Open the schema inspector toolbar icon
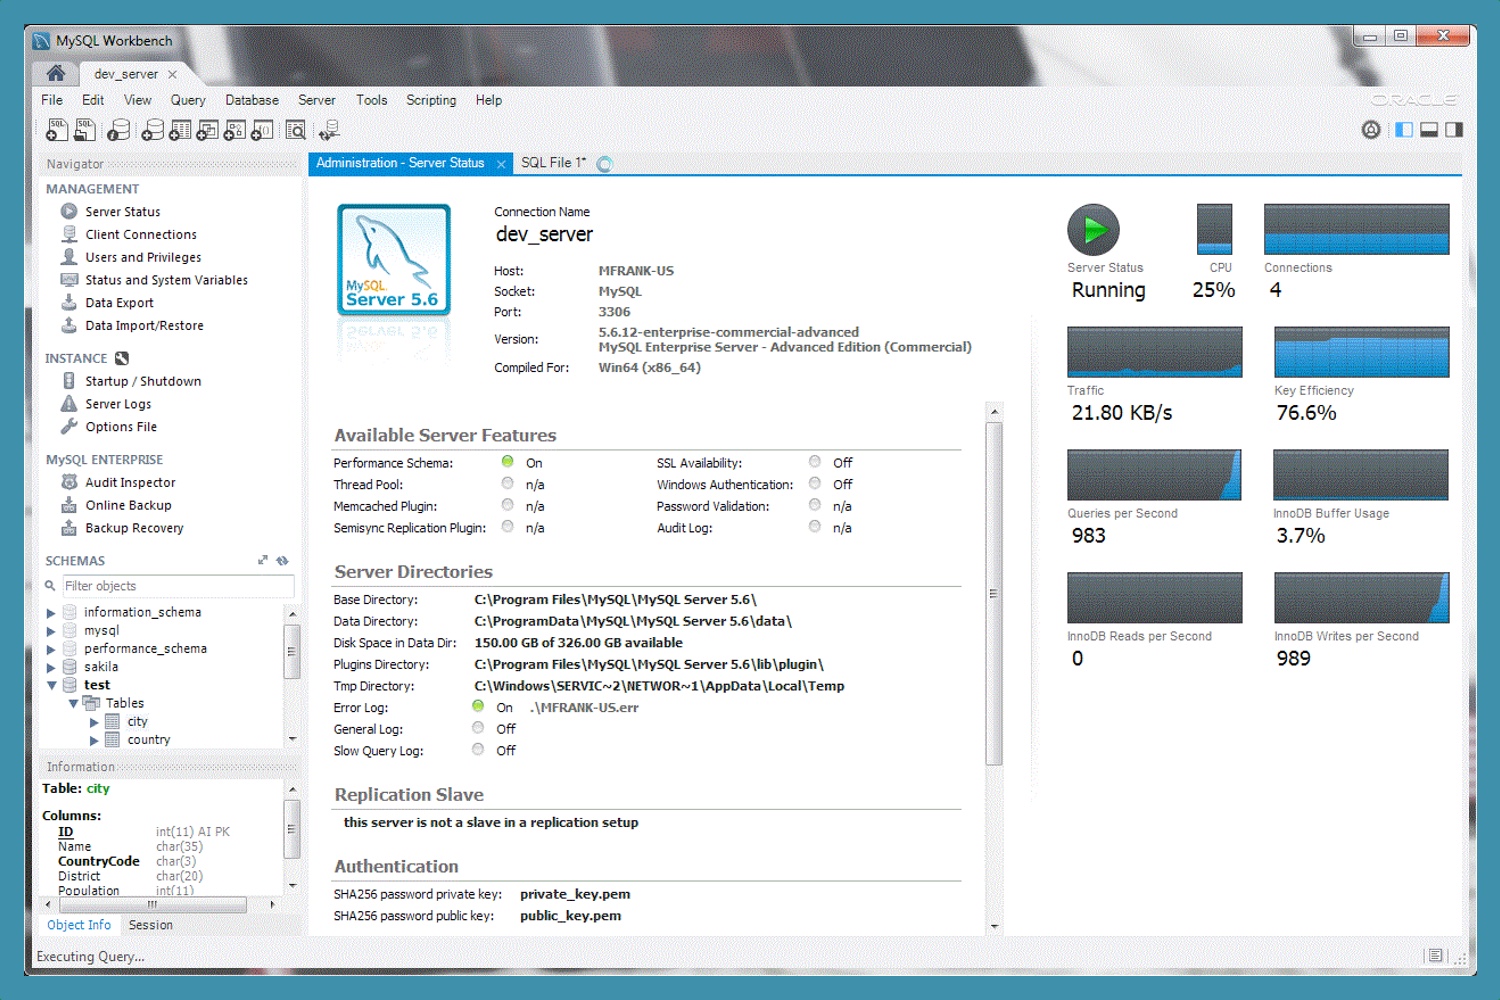 pos(119,130)
